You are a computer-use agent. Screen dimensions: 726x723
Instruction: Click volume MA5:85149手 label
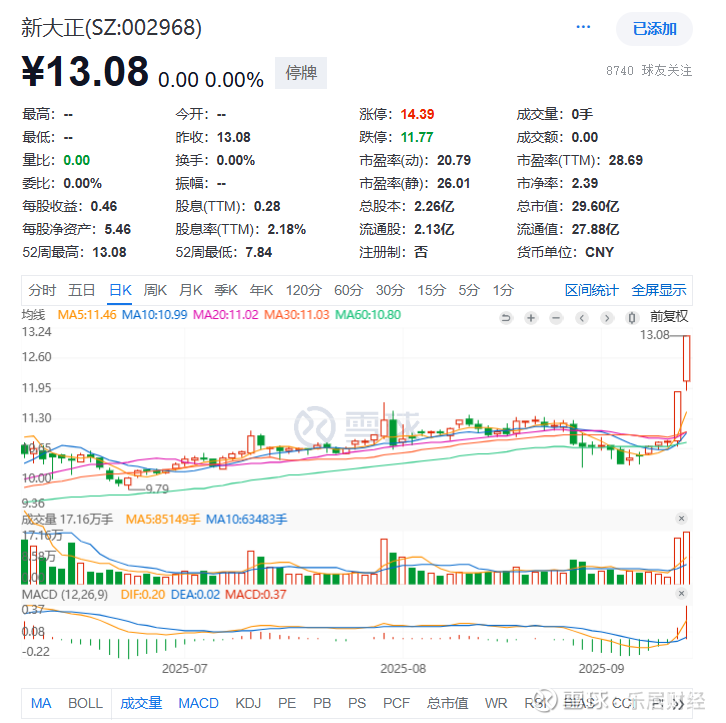[x=163, y=519]
